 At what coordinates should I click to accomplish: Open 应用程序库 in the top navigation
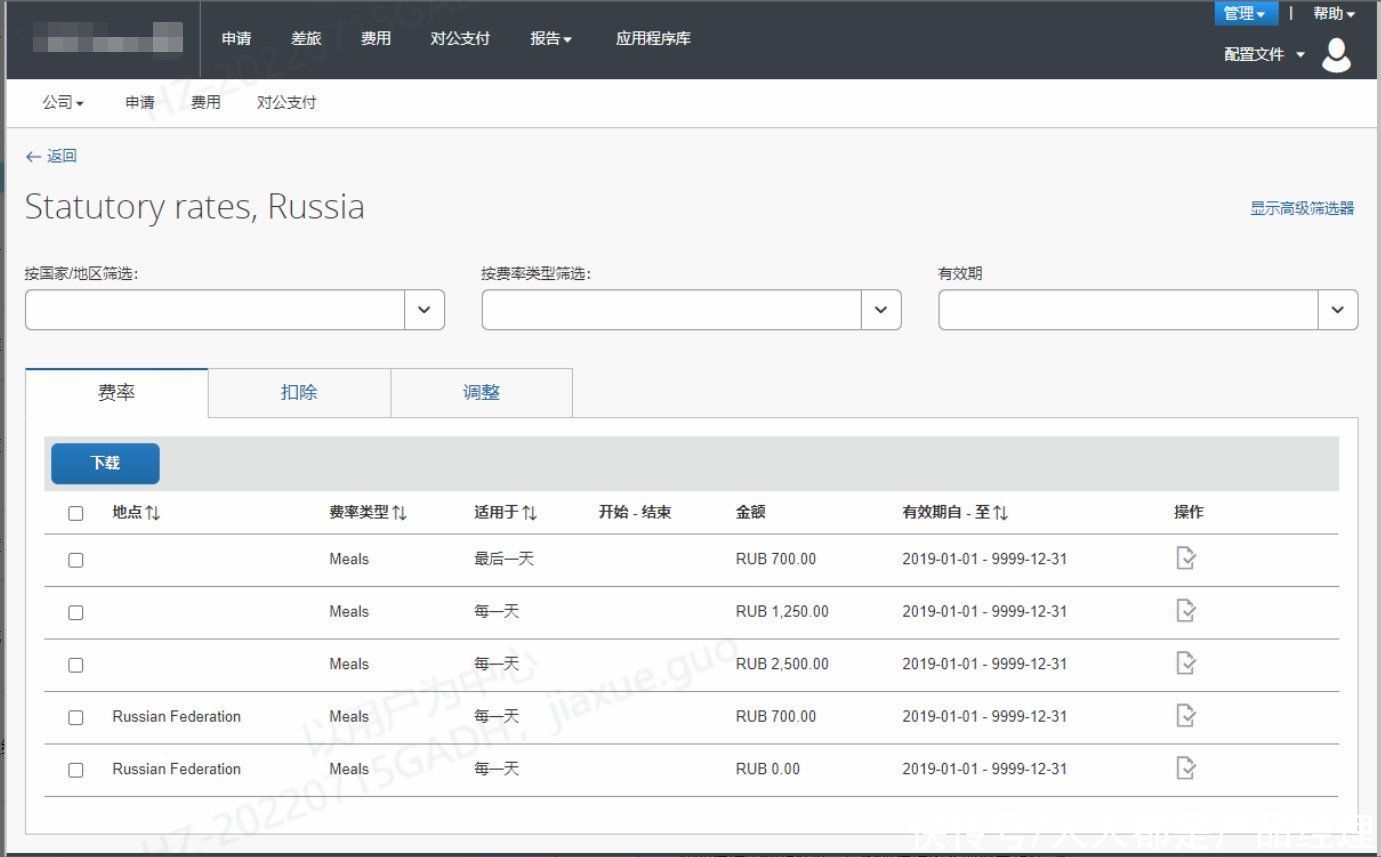coord(653,39)
